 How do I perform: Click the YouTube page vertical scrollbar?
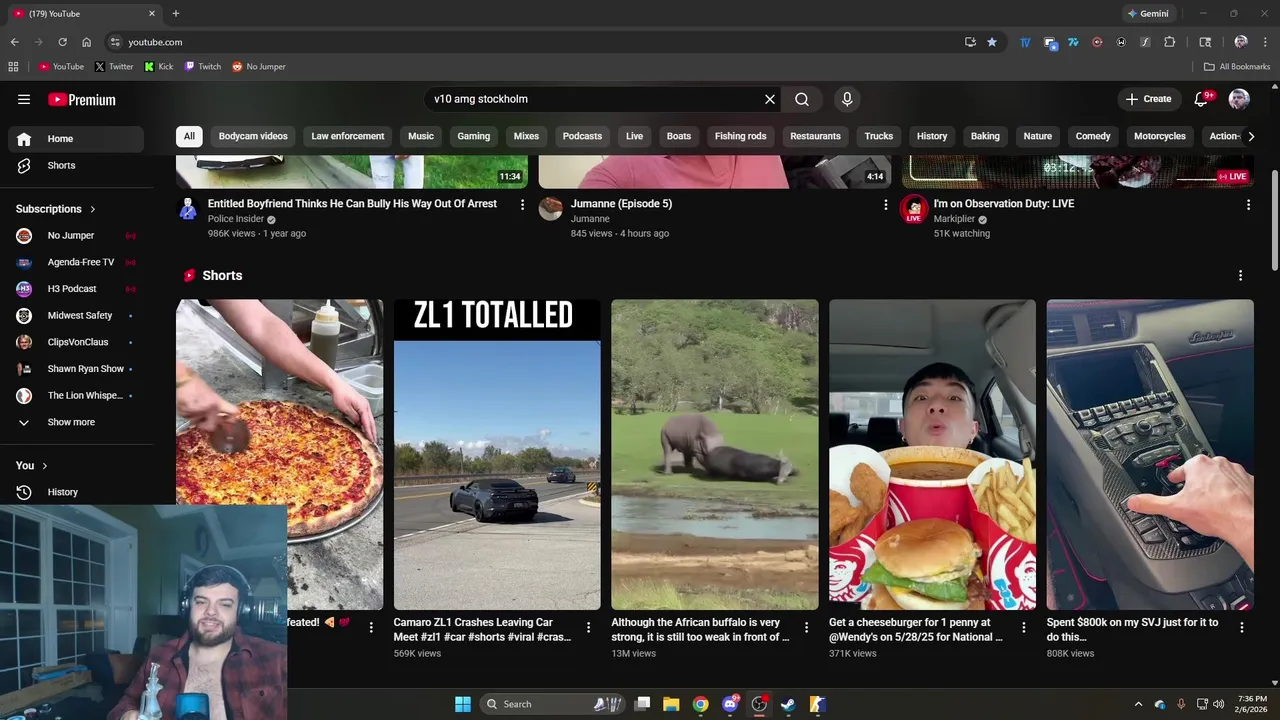[x=1274, y=220]
